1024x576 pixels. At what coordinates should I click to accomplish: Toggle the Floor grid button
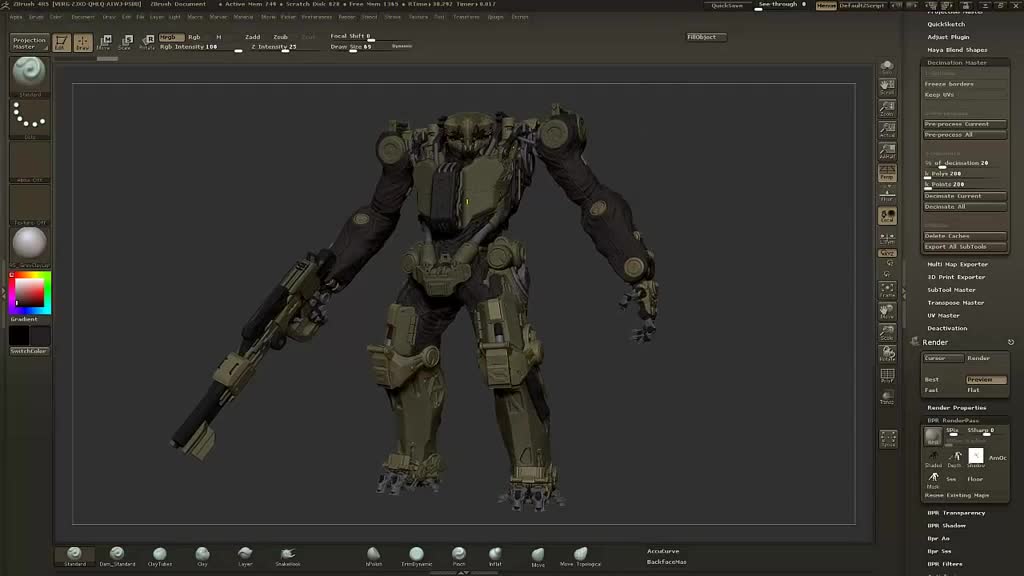point(887,194)
